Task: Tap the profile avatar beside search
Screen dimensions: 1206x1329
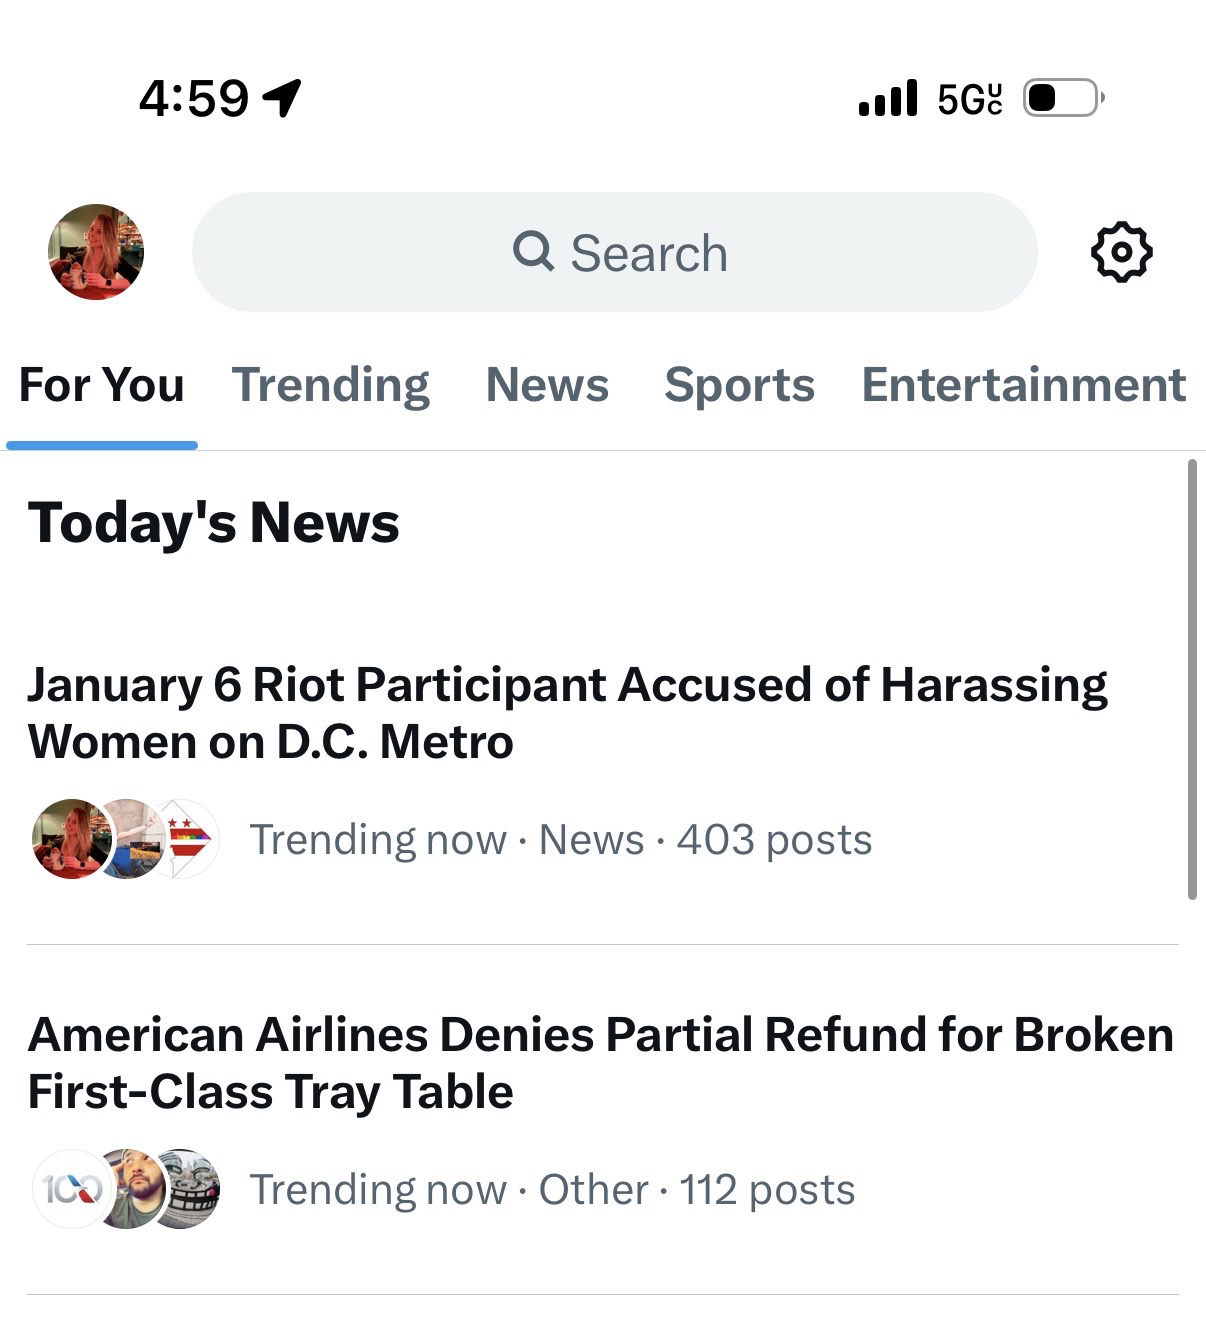Action: [x=96, y=252]
